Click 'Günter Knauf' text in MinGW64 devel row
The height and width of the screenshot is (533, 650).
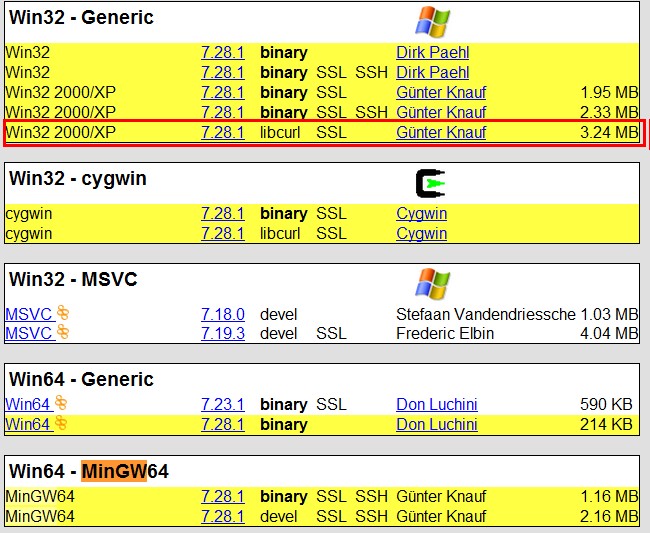click(x=441, y=516)
